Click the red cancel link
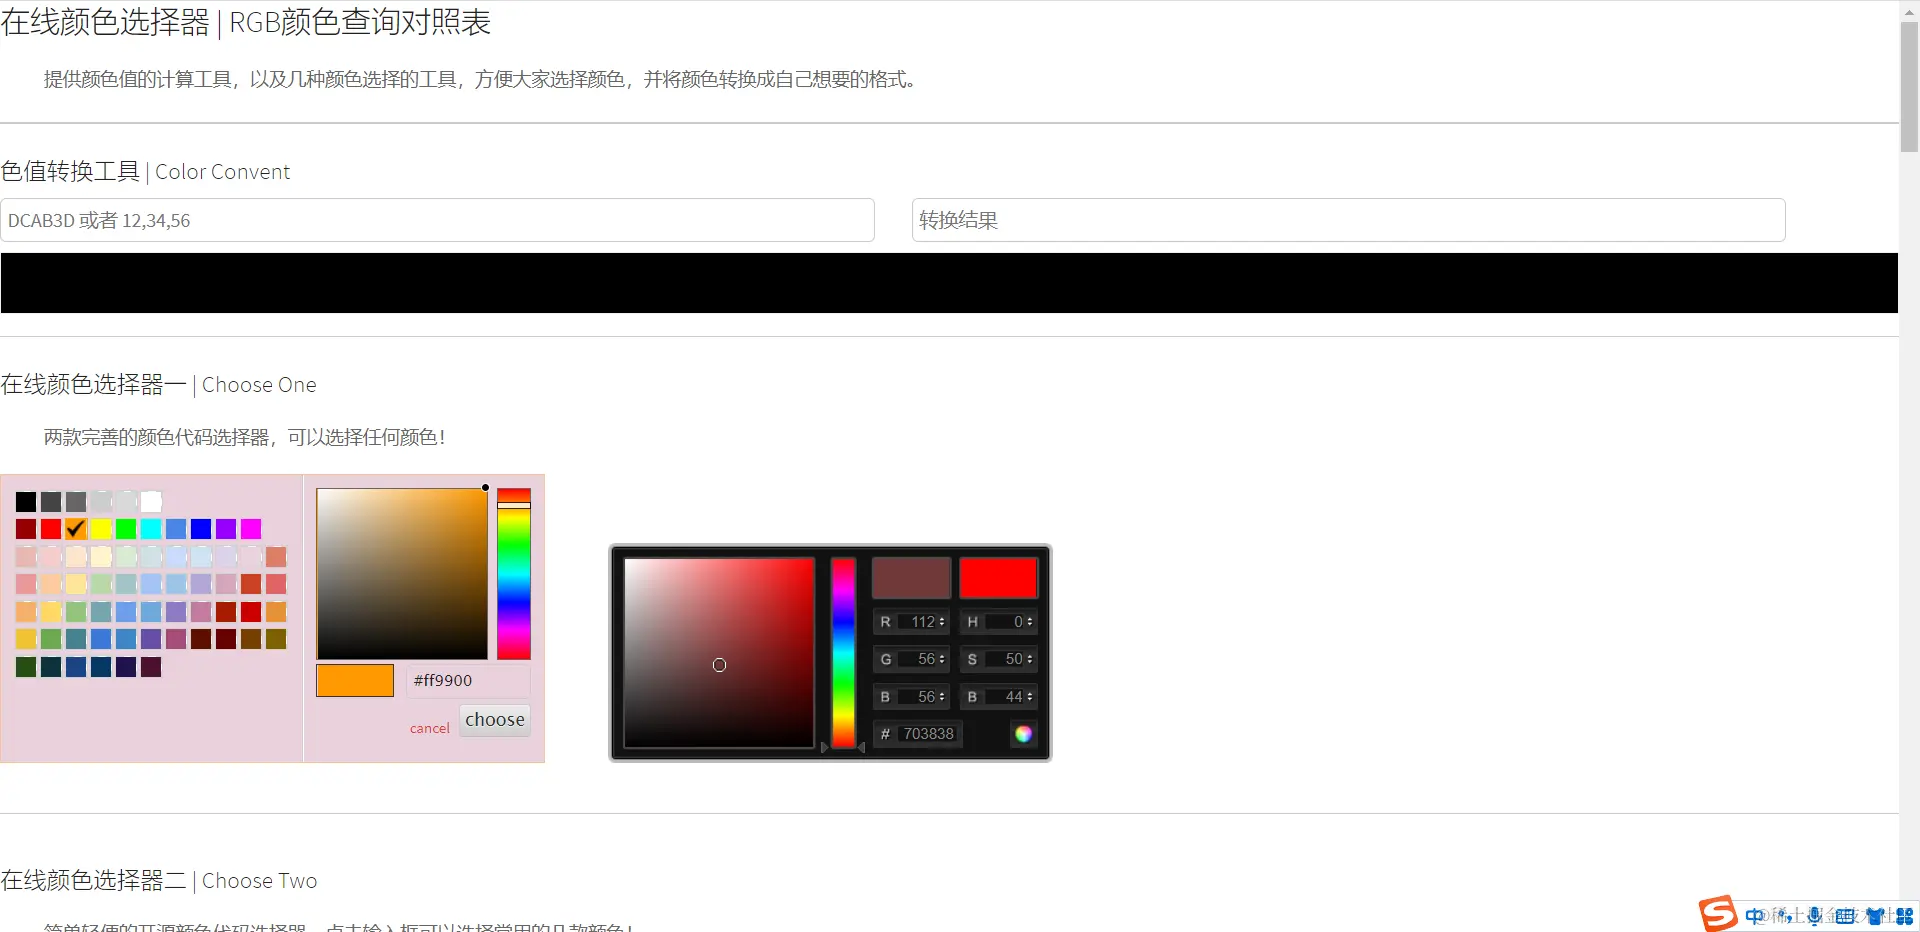Viewport: 1920px width, 932px height. click(x=430, y=728)
